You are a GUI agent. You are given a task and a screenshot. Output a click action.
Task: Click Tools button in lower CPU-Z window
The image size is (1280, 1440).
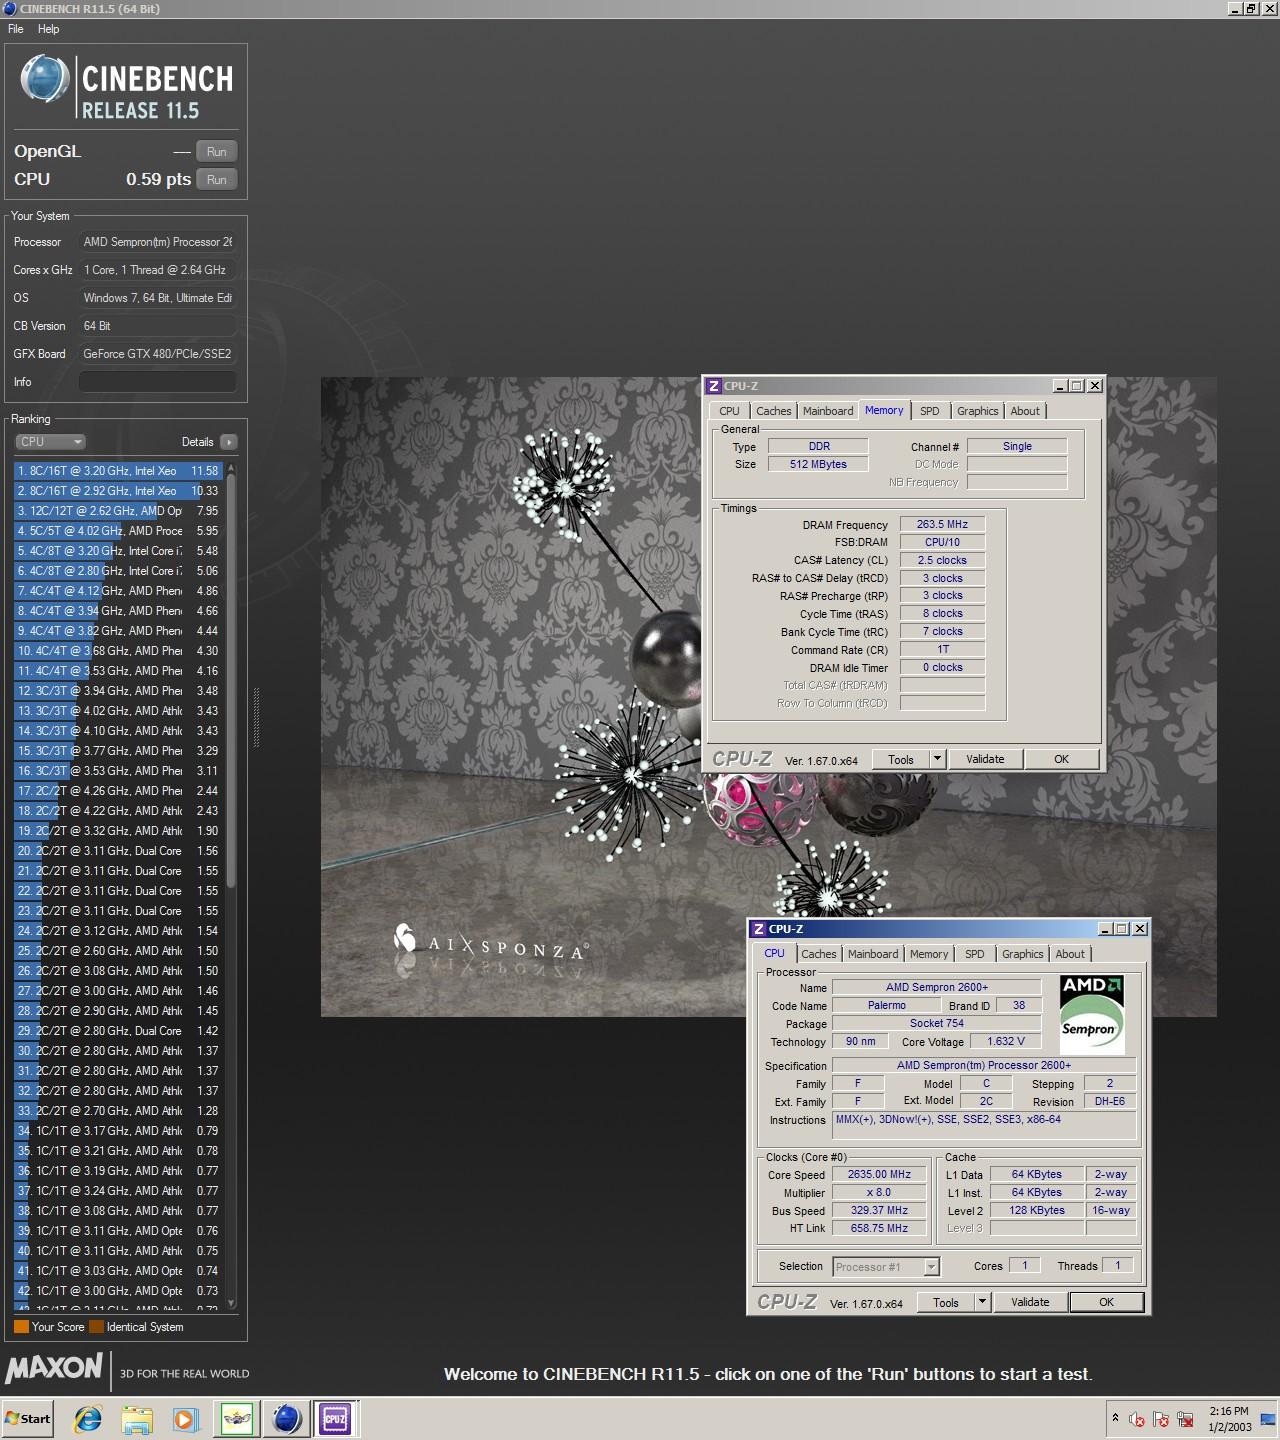click(946, 1302)
